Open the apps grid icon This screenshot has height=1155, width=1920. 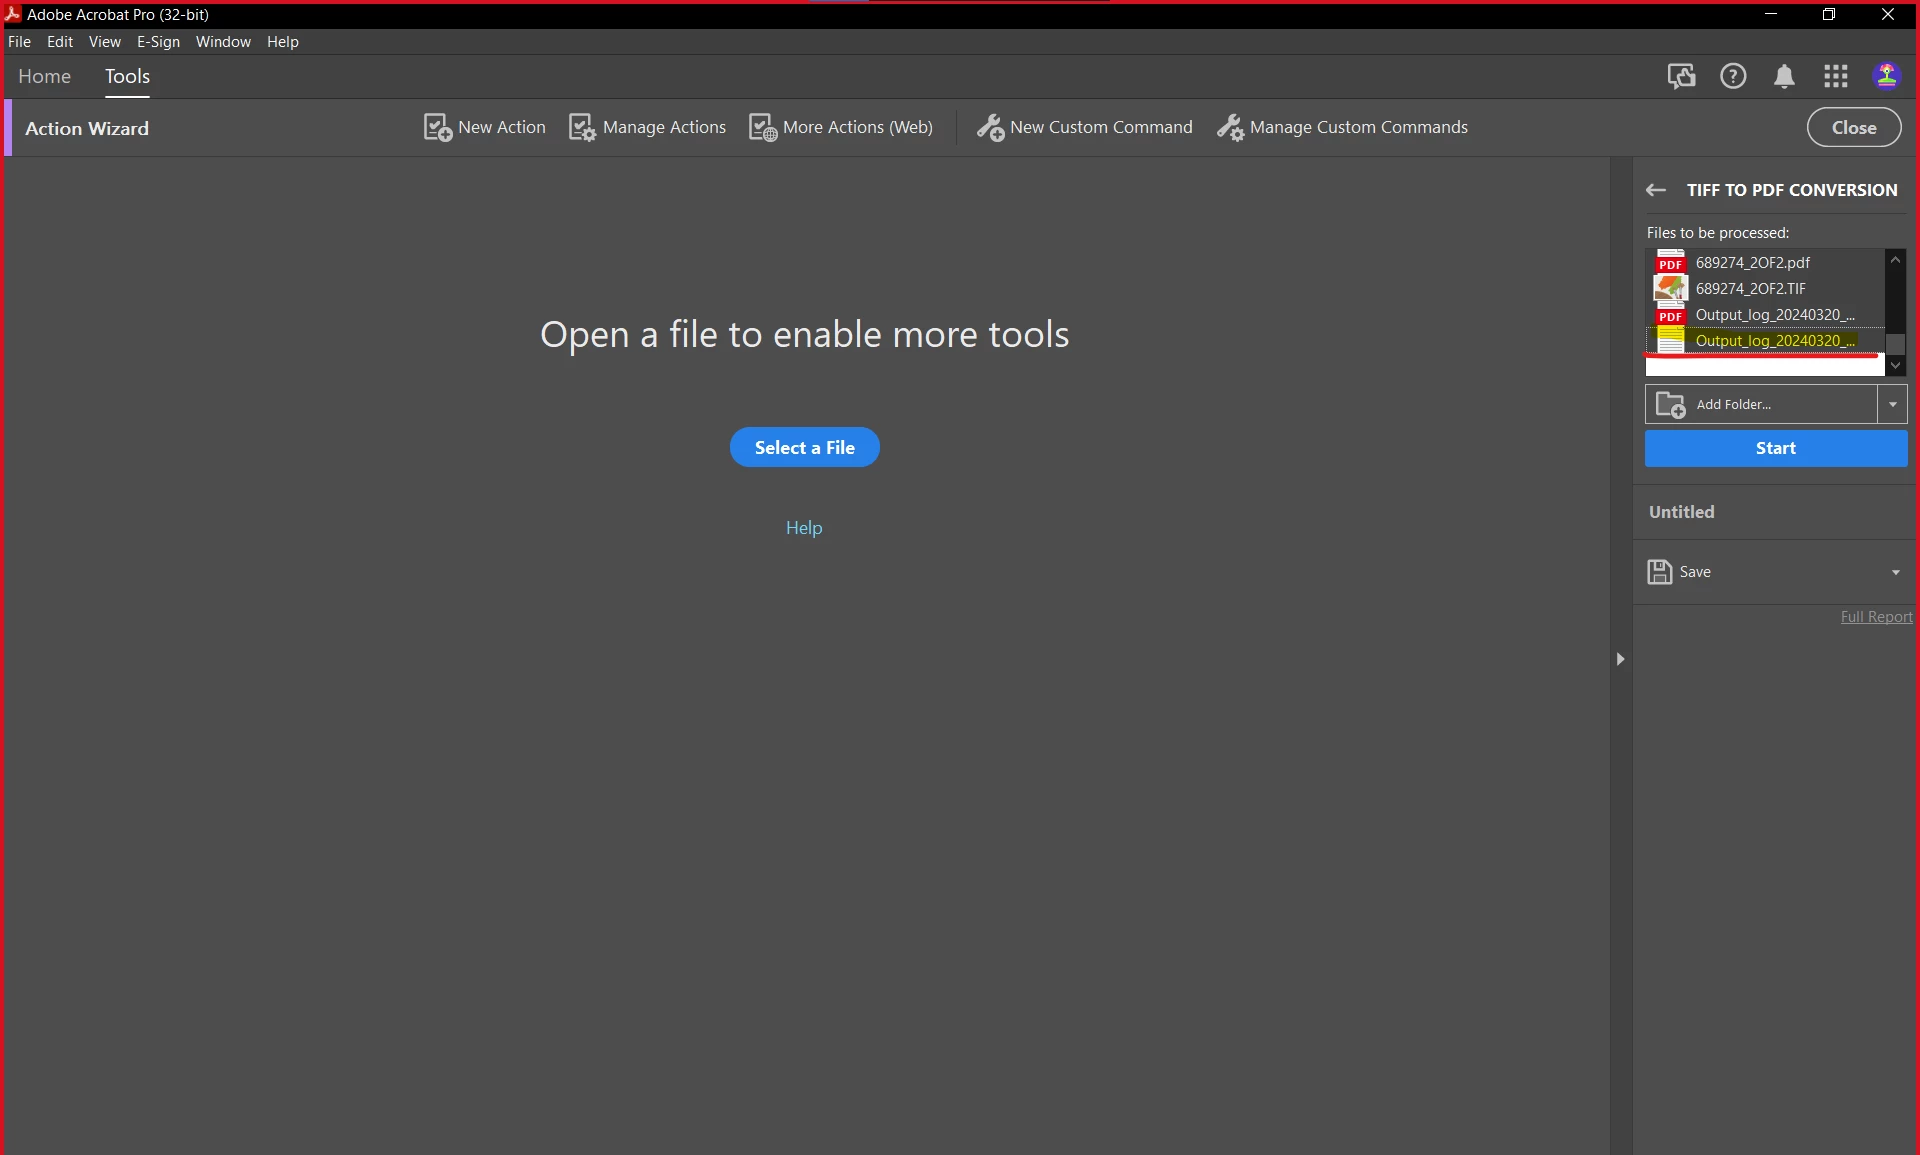tap(1836, 76)
